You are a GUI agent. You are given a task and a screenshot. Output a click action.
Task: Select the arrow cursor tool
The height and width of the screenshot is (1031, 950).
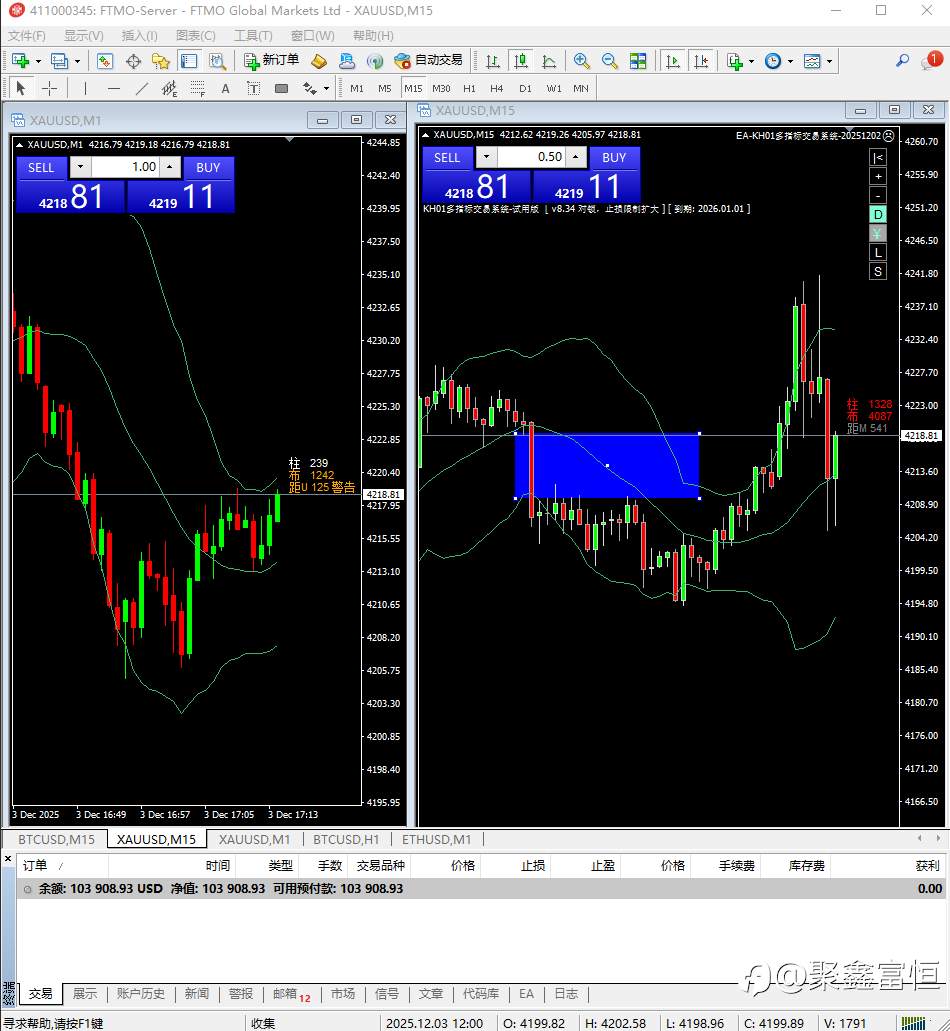[x=20, y=88]
